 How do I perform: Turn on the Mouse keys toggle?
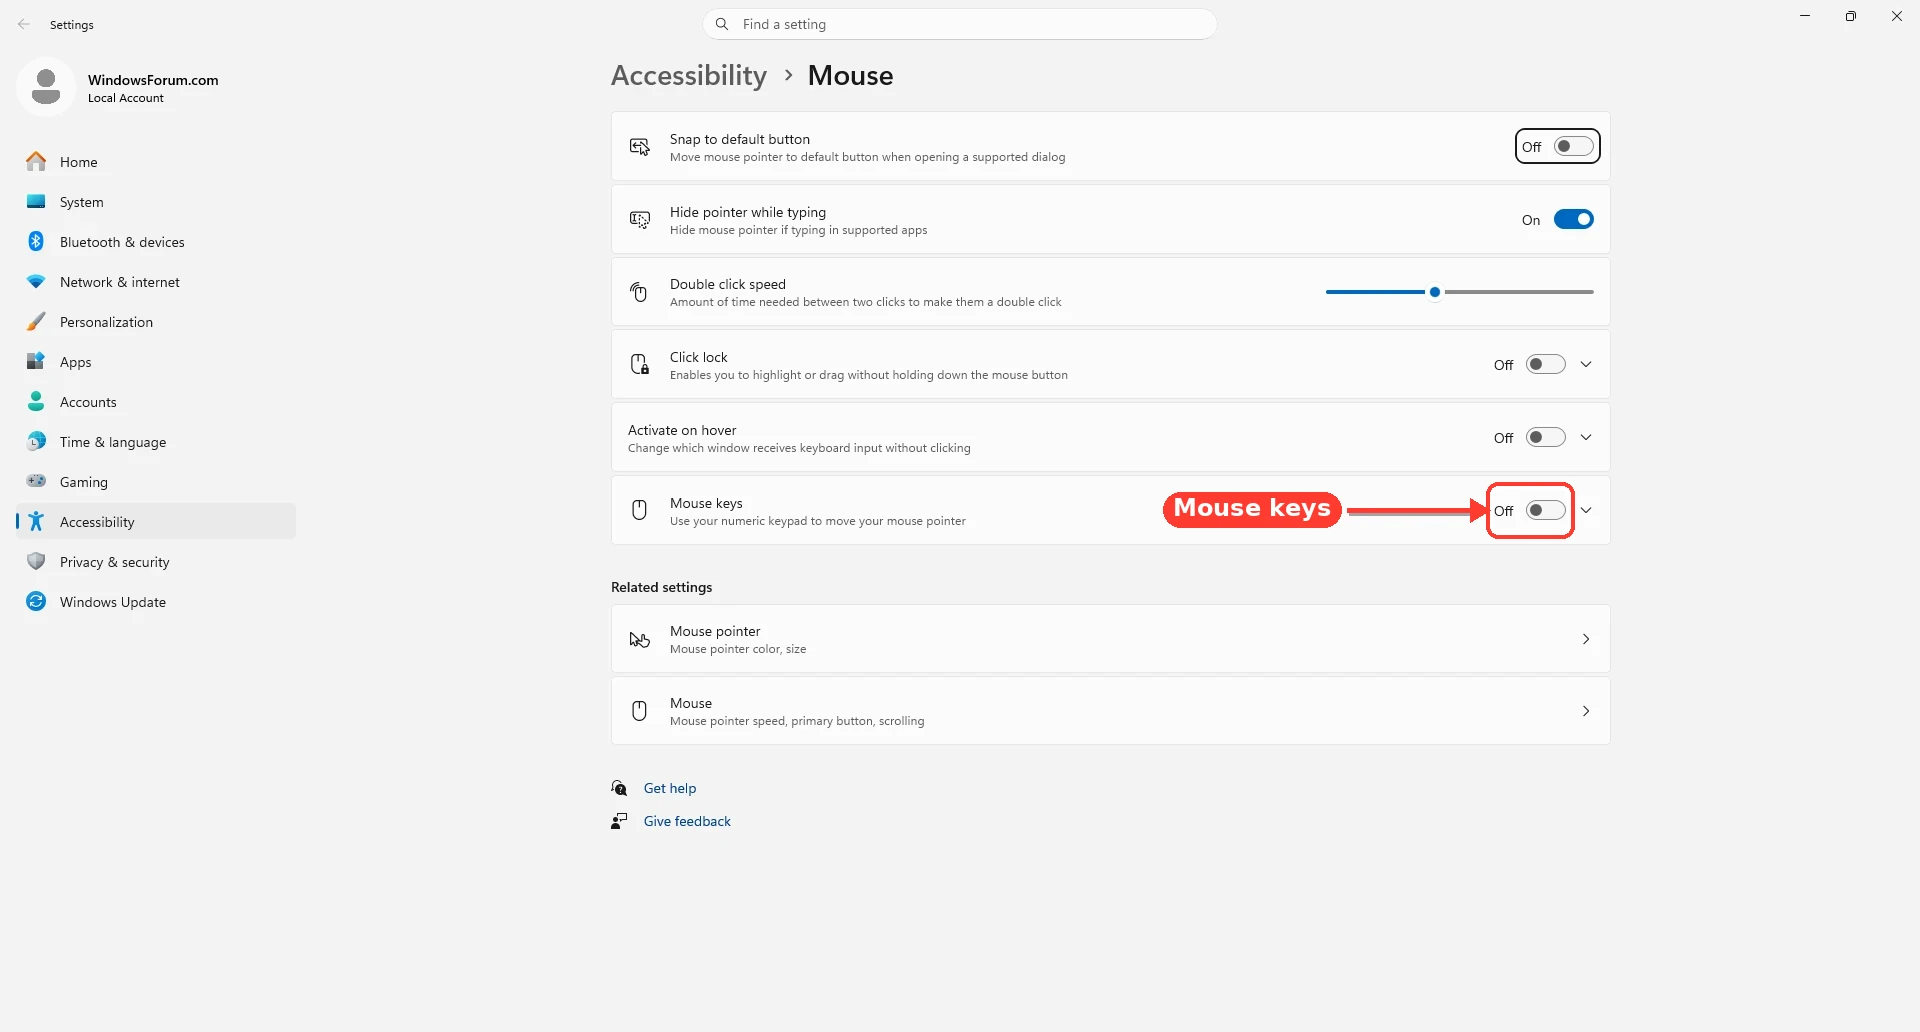[x=1545, y=510]
